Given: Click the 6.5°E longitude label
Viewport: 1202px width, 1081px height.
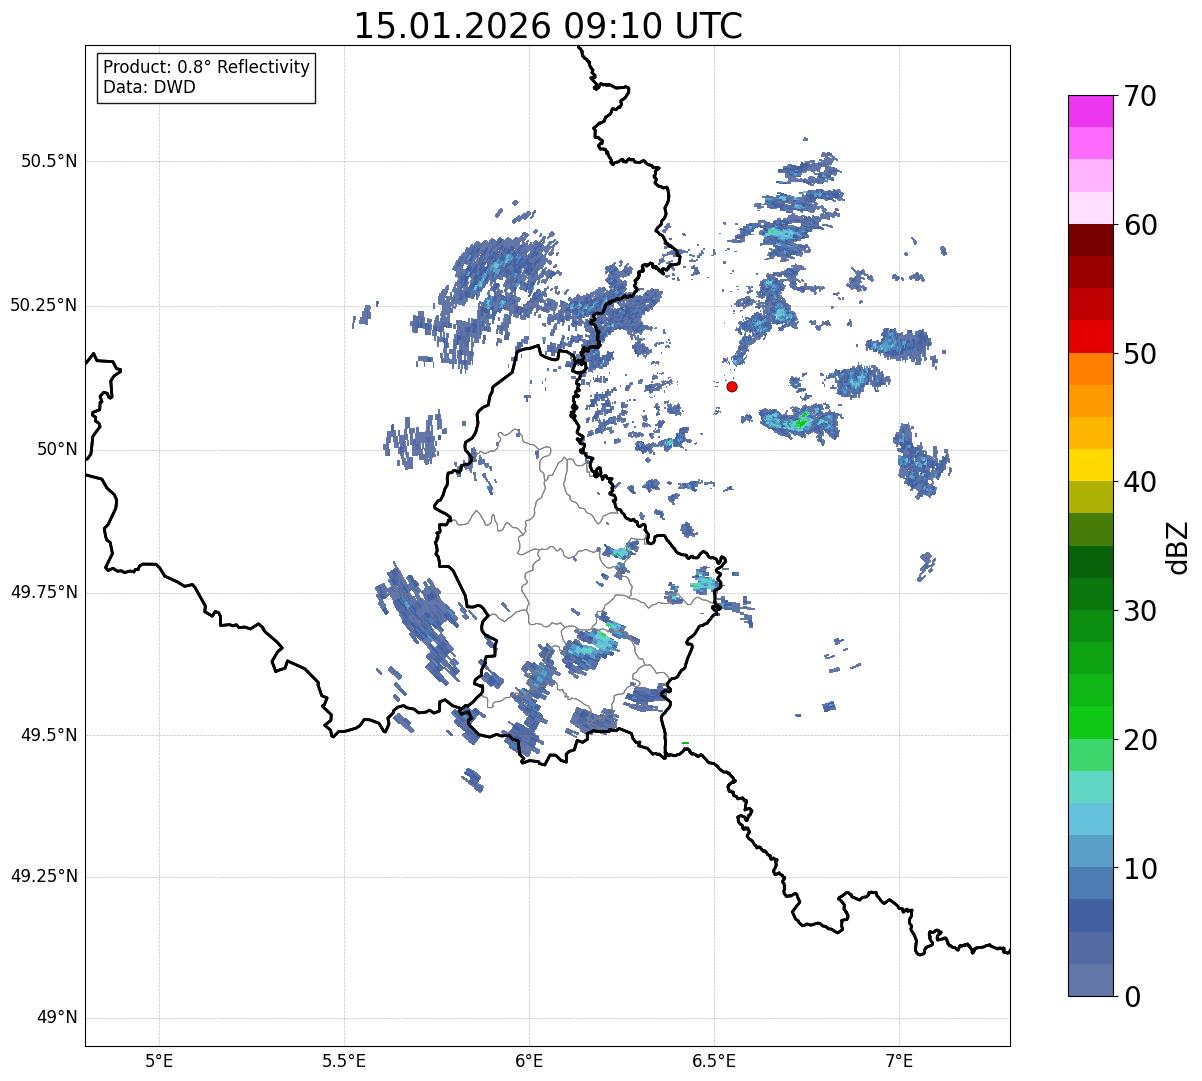Looking at the screenshot, I should click(715, 1061).
